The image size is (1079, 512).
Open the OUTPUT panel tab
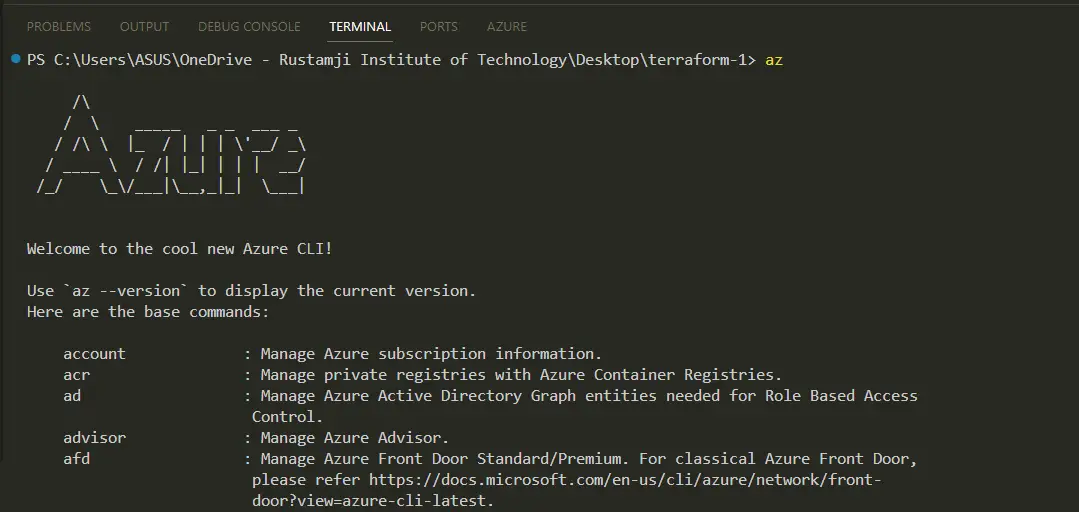pyautogui.click(x=144, y=27)
